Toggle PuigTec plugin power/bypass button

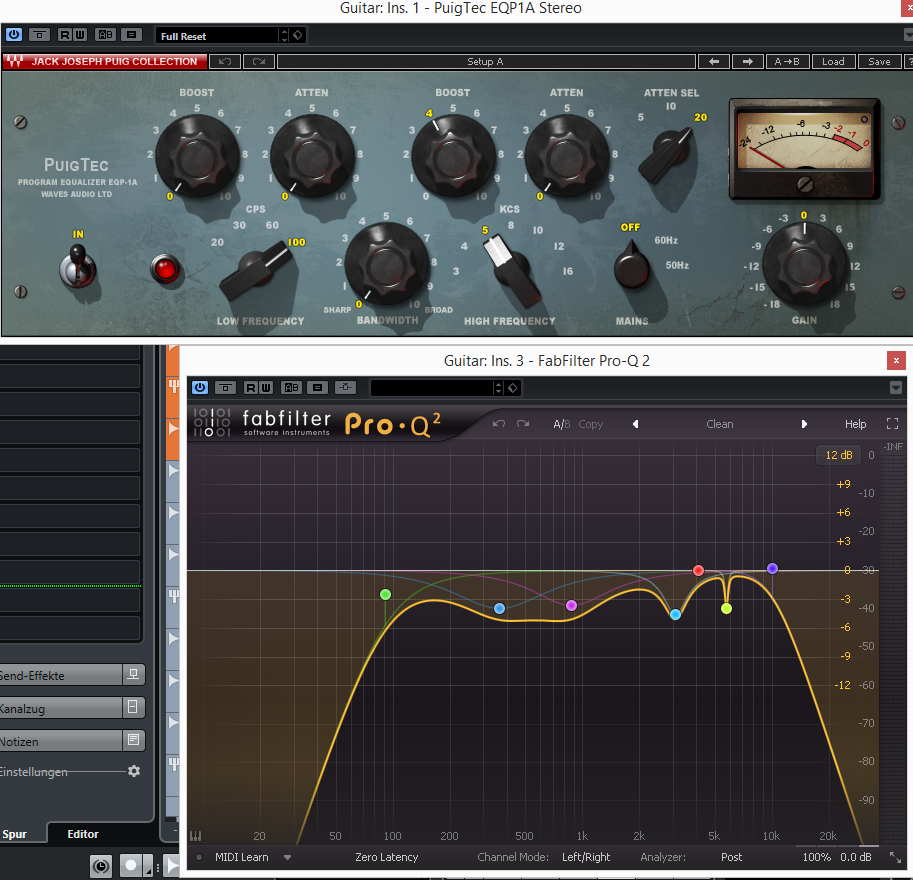[x=14, y=35]
